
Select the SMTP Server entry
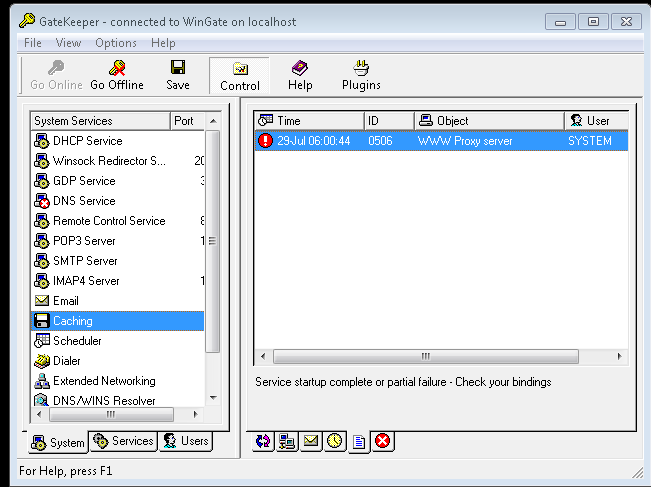[x=117, y=261]
